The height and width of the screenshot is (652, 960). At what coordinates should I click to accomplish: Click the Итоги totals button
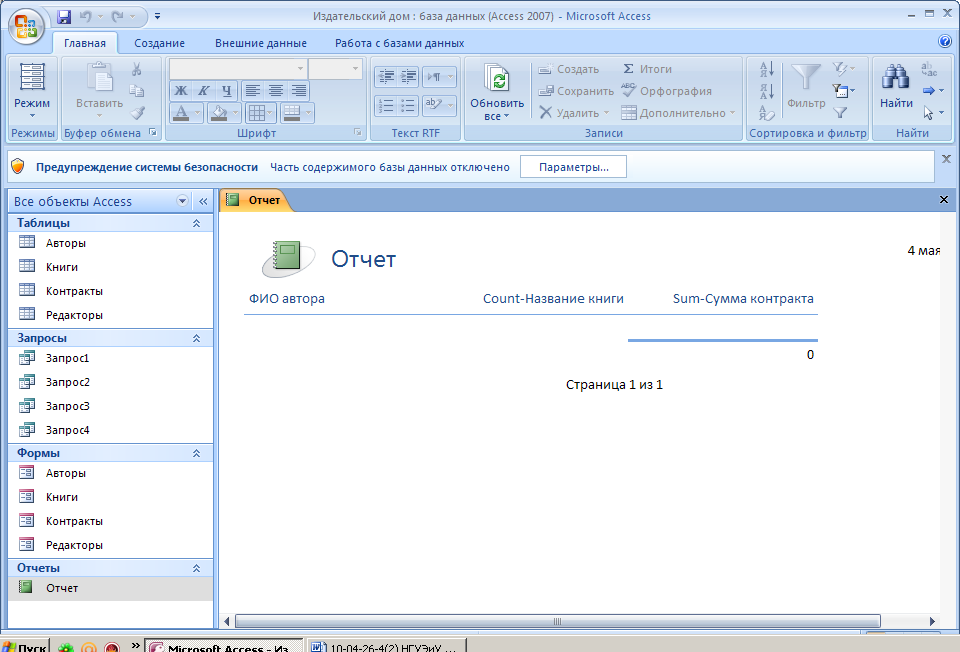(647, 69)
